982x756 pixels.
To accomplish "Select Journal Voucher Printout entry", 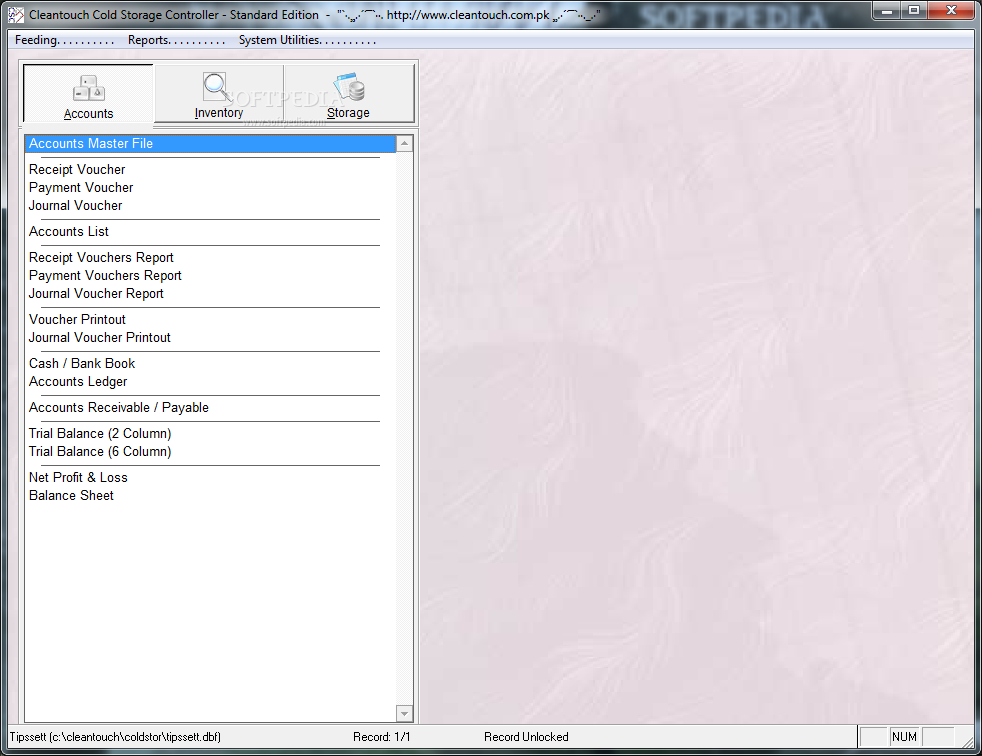I will click(x=100, y=338).
